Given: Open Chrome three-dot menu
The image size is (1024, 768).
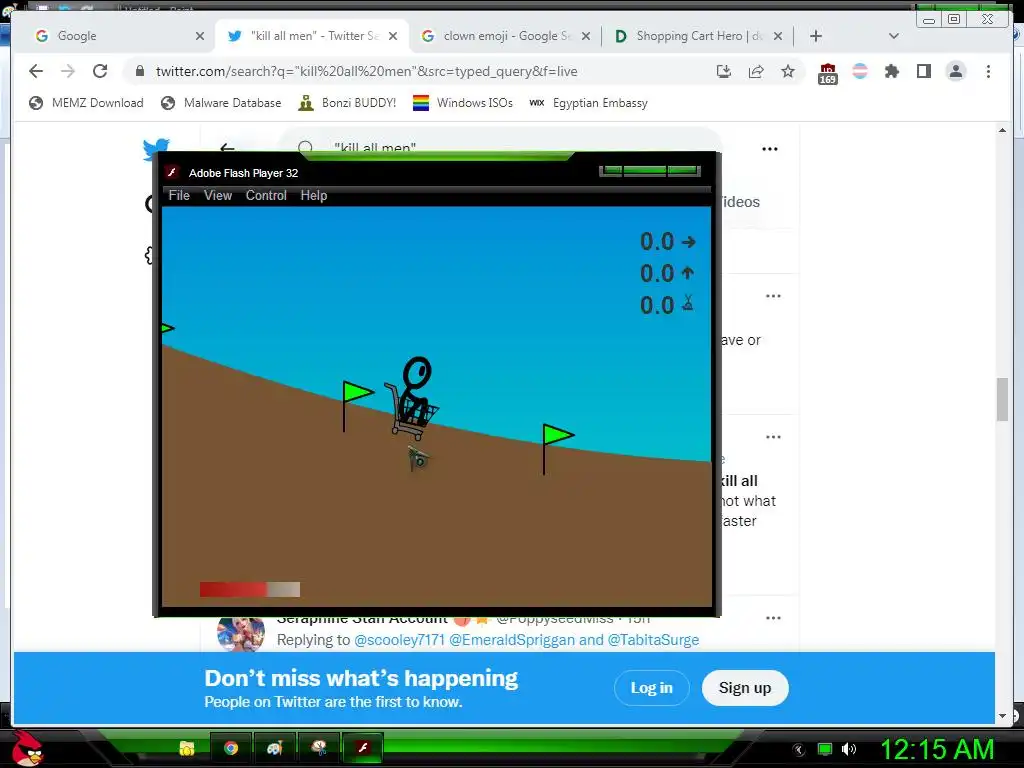Looking at the screenshot, I should coord(988,71).
